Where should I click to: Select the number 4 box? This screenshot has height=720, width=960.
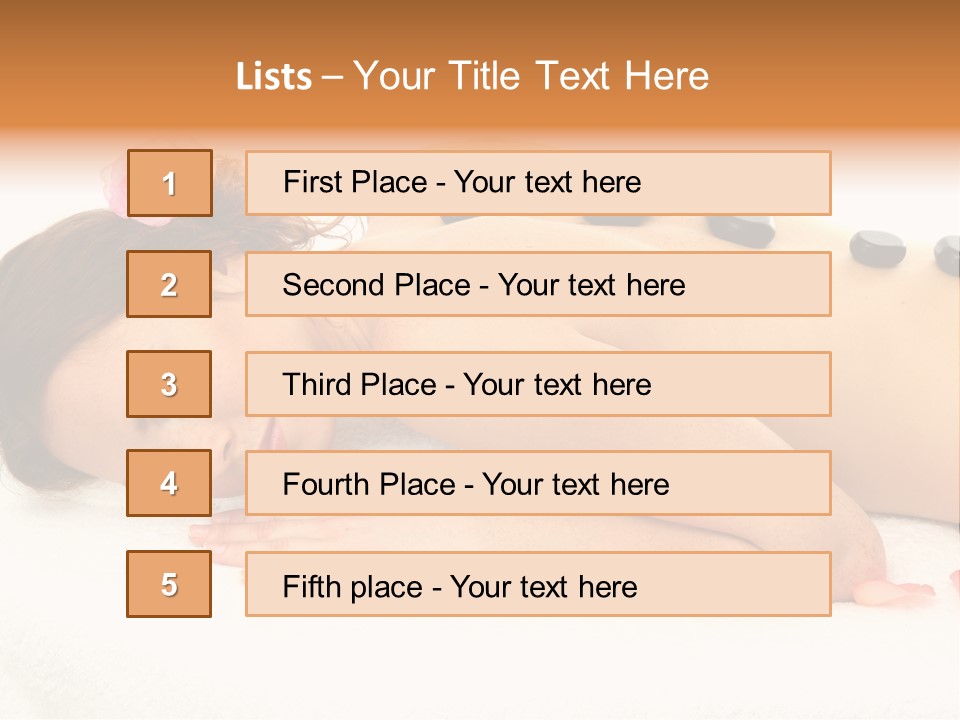169,483
